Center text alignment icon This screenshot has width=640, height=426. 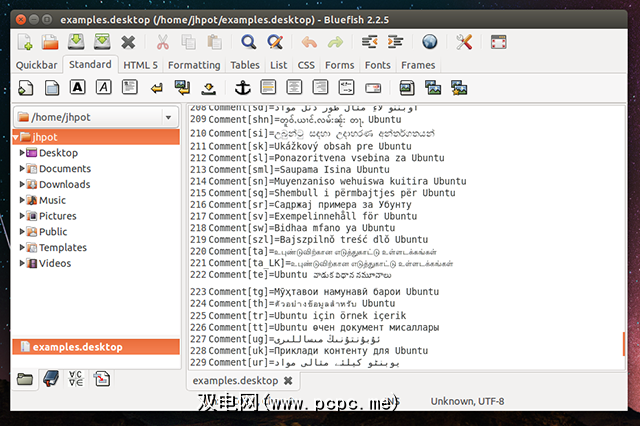(x=294, y=87)
